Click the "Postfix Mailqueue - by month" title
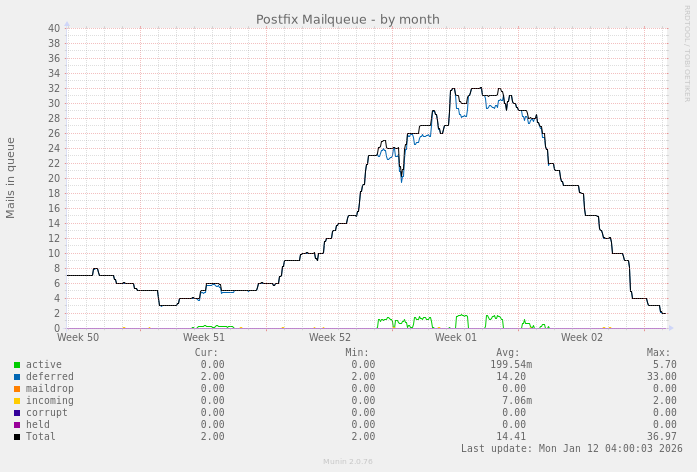This screenshot has width=697, height=472. (x=348, y=20)
